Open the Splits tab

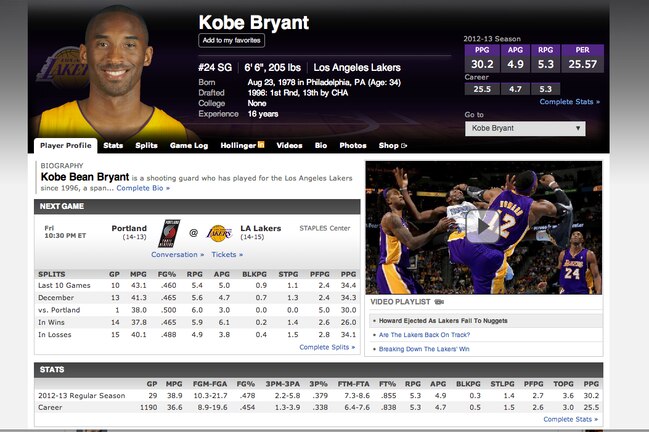coord(147,146)
